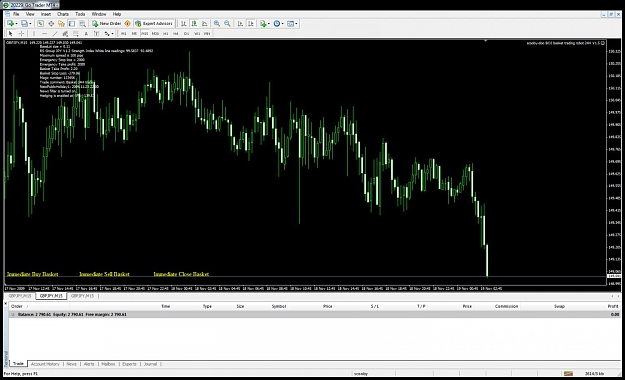This screenshot has width=625, height=380.
Task: Open the Tools menu
Action: click(81, 14)
